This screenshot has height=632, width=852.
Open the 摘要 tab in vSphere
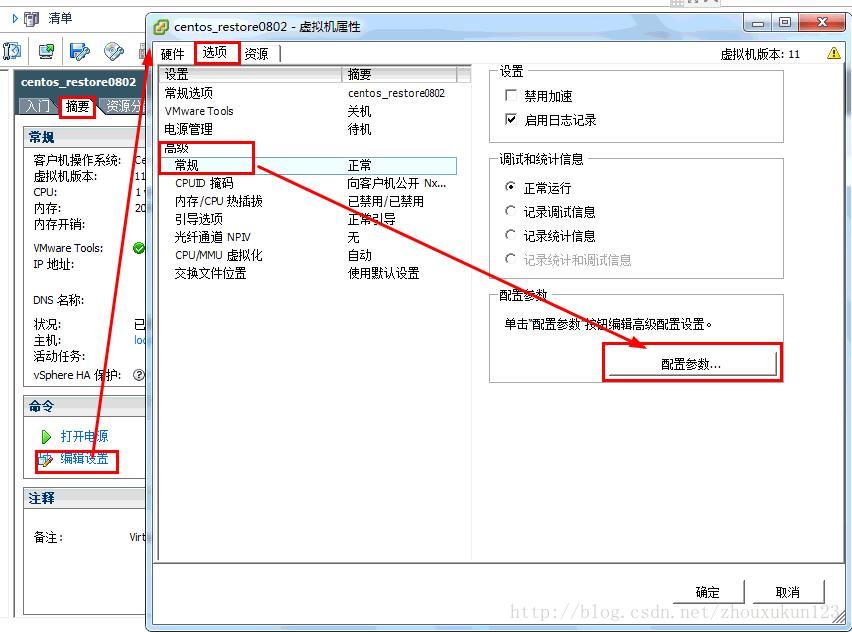(78, 107)
